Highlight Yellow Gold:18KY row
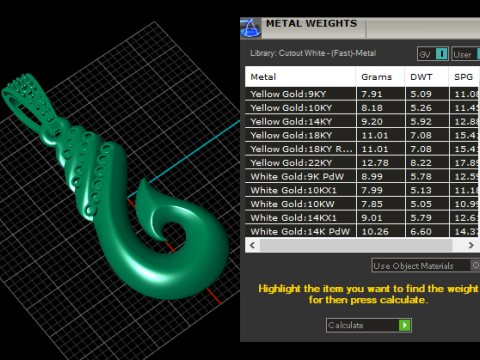This screenshot has height=360, width=480. [362, 135]
